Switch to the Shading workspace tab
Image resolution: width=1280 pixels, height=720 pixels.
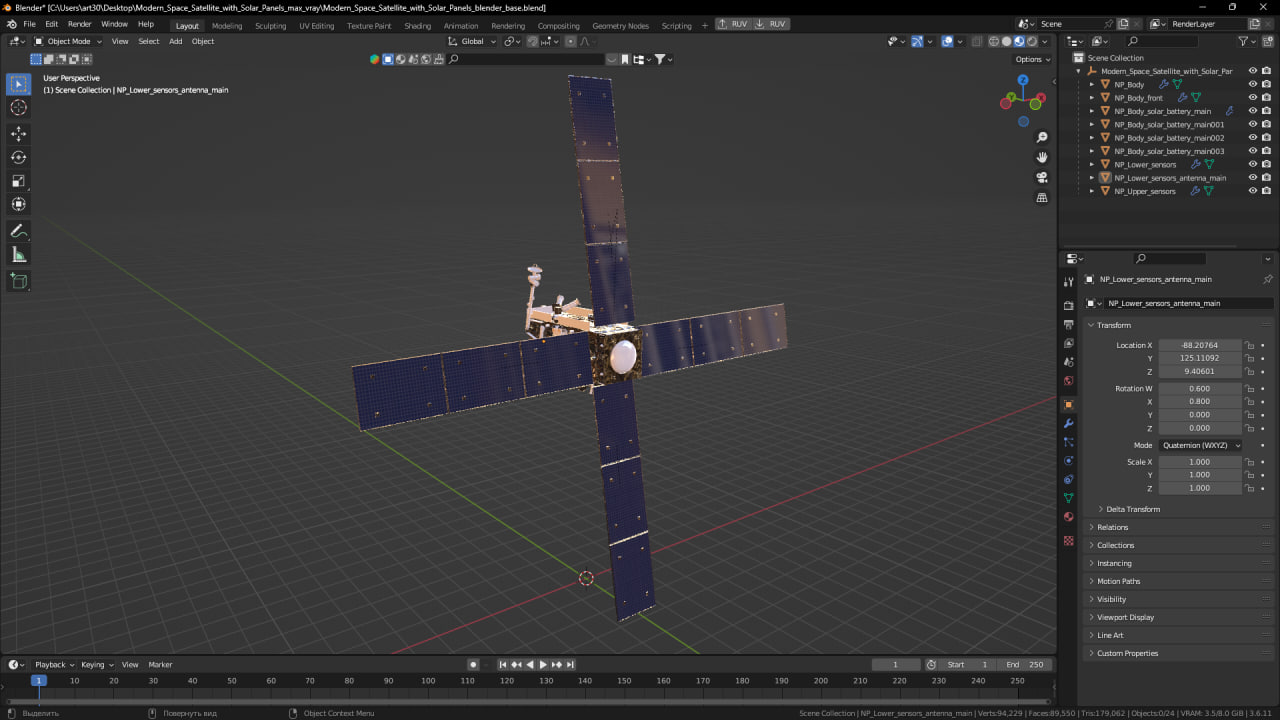[x=417, y=25]
